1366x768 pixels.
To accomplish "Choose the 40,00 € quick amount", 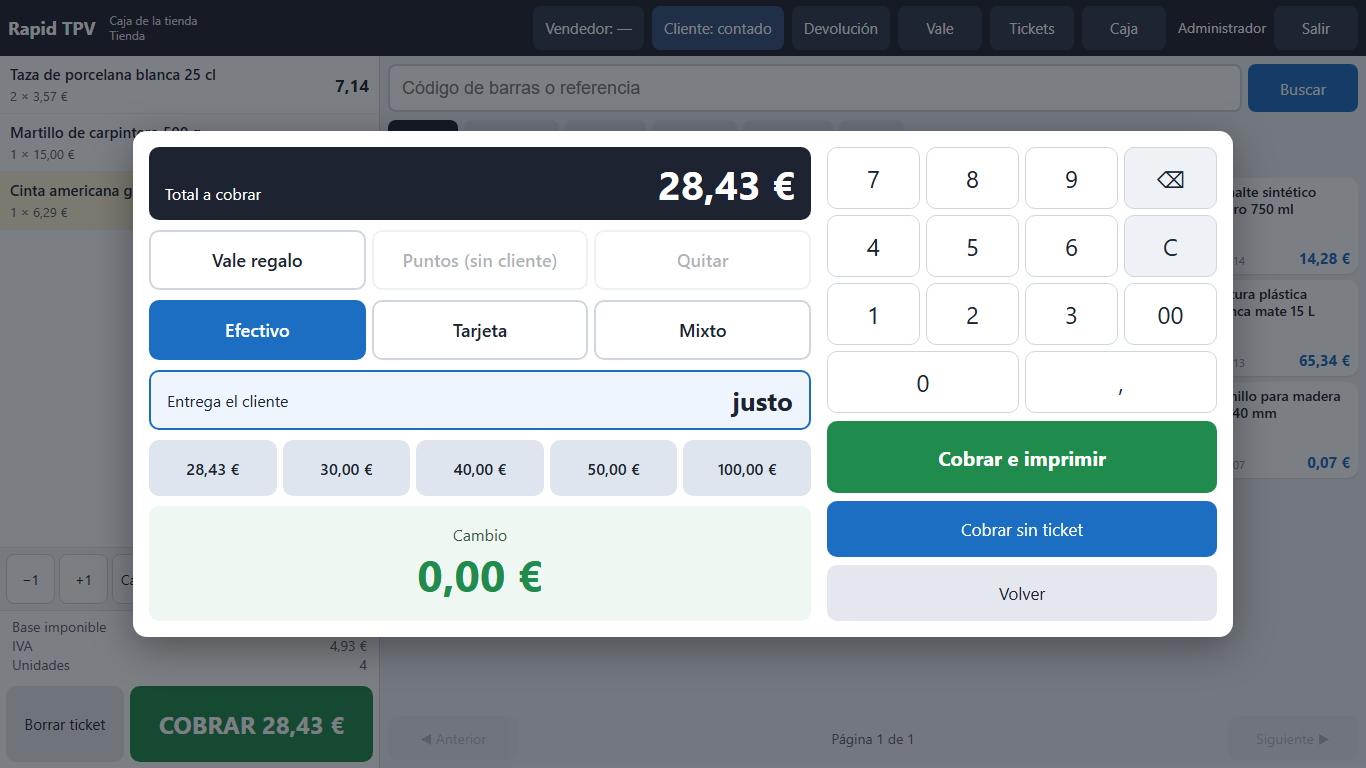I will (x=480, y=468).
